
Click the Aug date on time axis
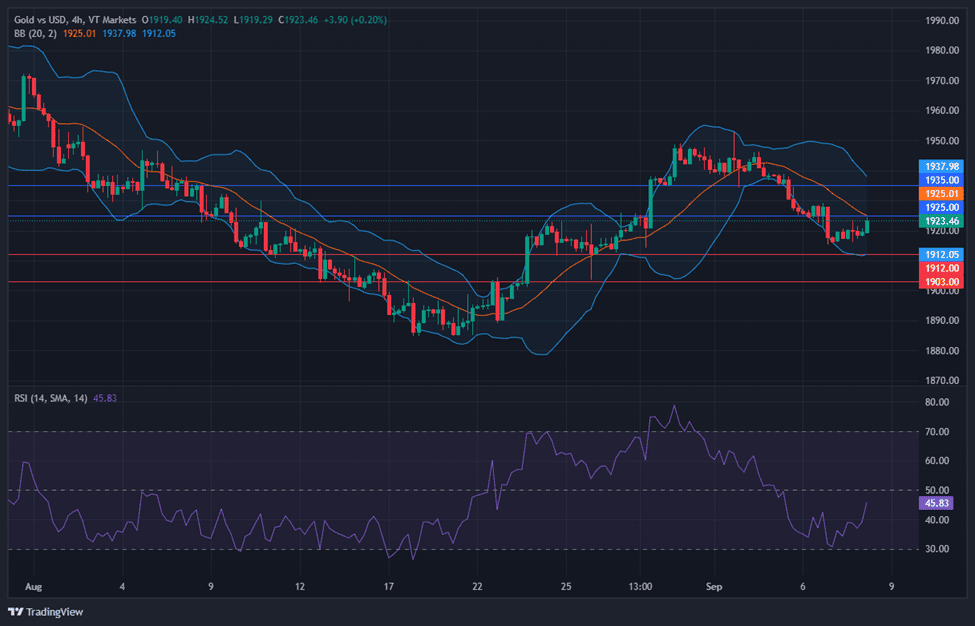[x=31, y=586]
